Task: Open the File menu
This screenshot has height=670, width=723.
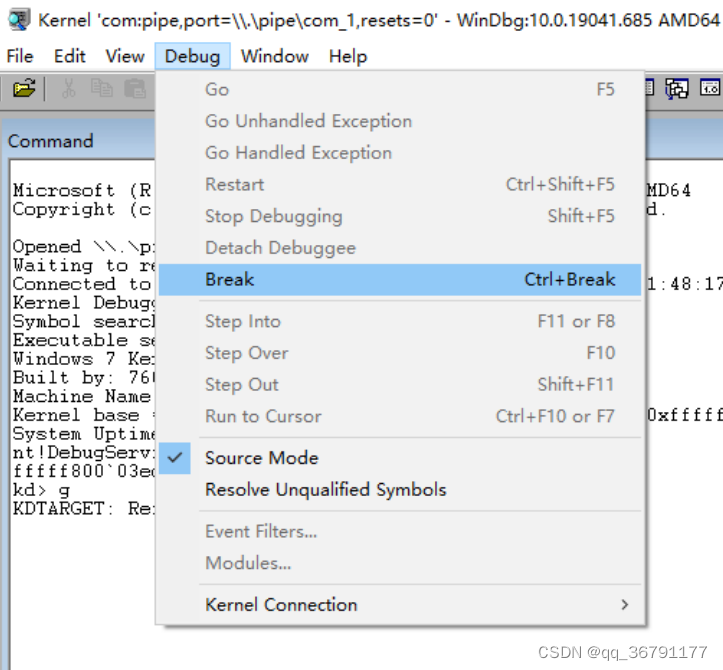Action: 20,56
